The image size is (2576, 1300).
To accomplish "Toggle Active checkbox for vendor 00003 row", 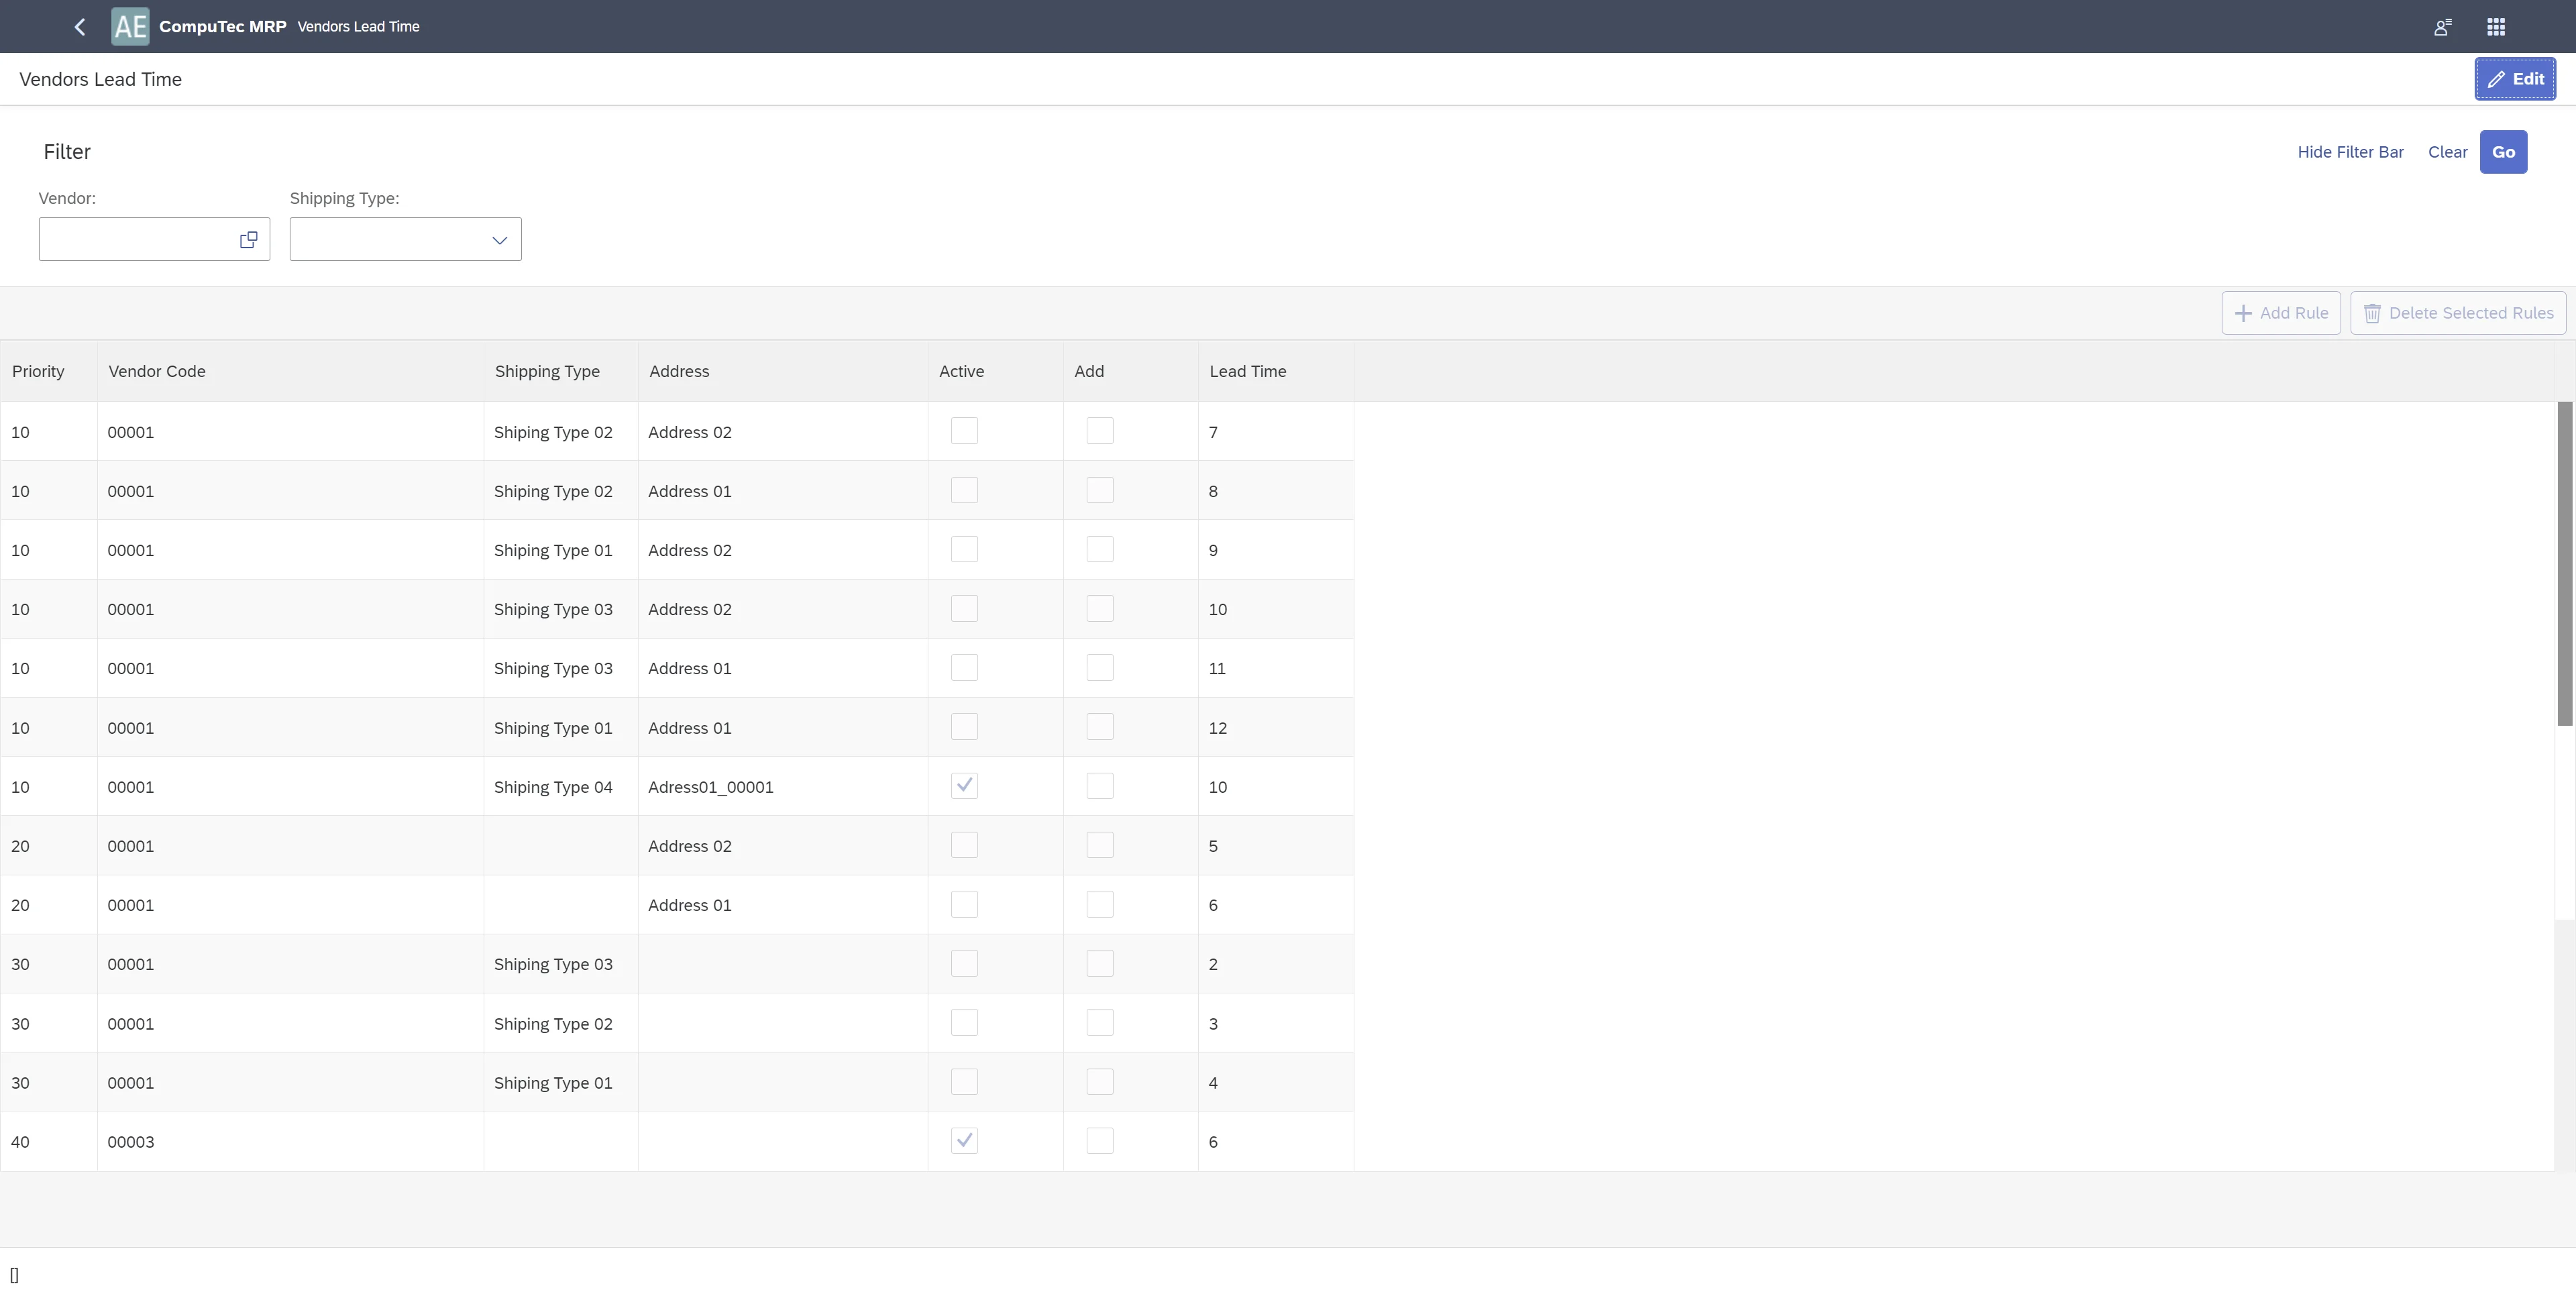I will 964,1141.
